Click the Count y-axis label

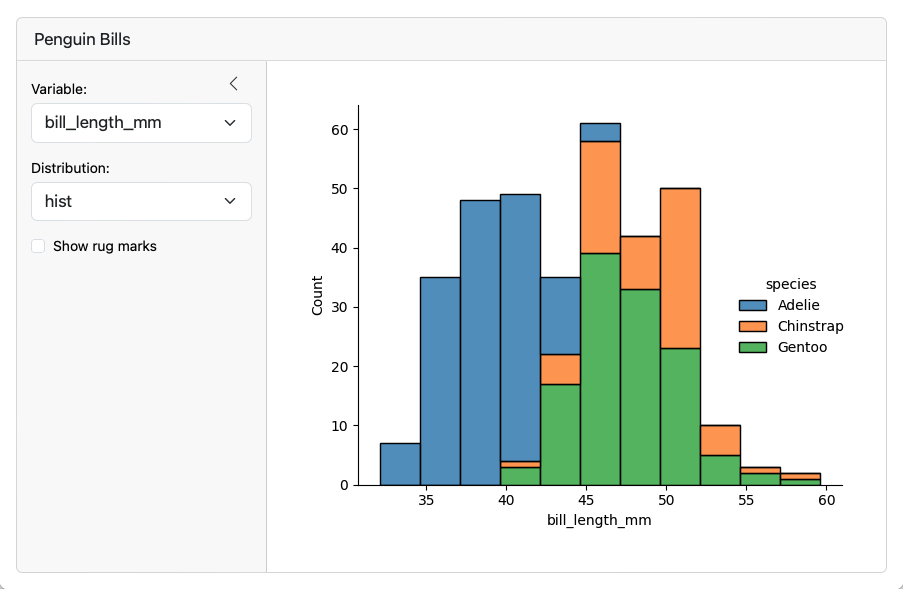(315, 294)
